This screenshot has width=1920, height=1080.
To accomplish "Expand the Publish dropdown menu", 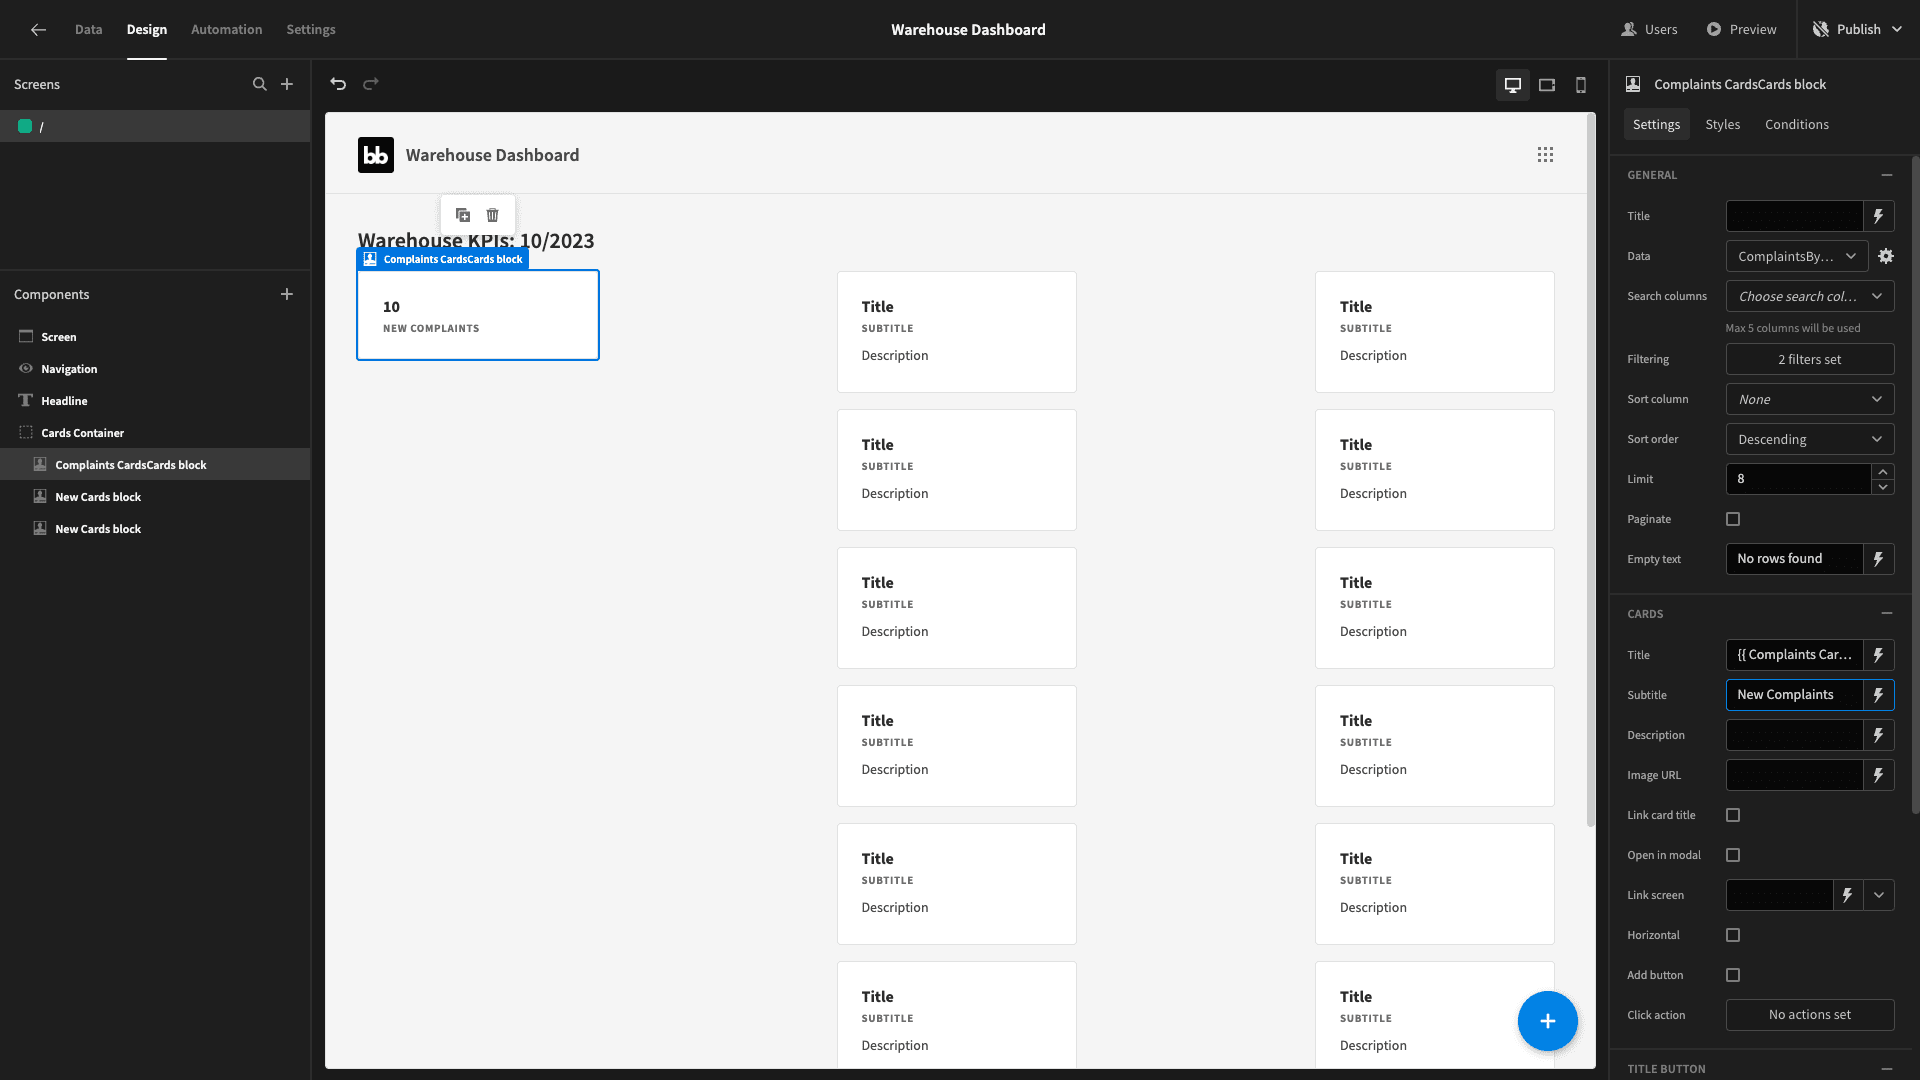I will pos(1897,30).
